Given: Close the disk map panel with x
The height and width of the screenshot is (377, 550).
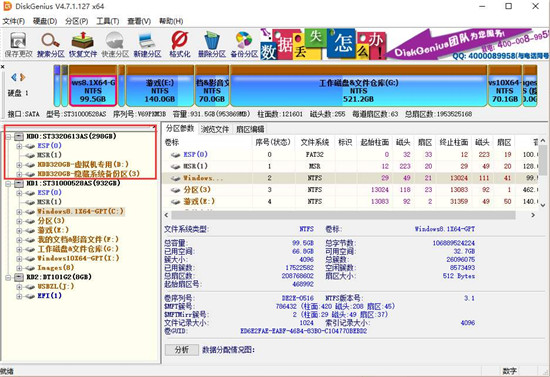Looking at the screenshot, I should tap(3, 67).
